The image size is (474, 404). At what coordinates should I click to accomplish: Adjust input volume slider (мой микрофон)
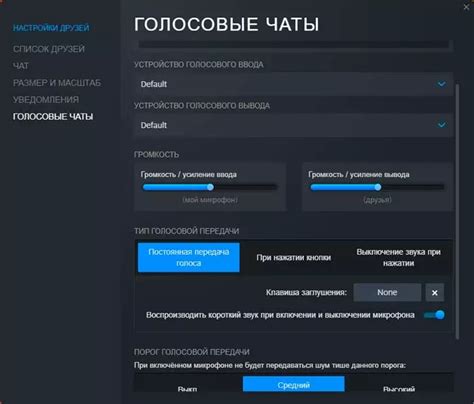(x=210, y=187)
